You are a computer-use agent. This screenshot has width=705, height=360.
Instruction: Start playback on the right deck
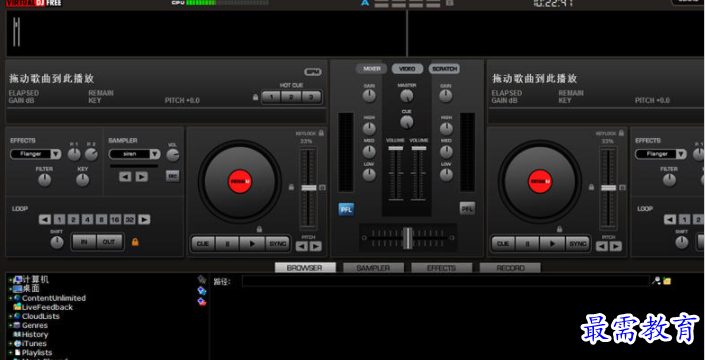click(552, 244)
